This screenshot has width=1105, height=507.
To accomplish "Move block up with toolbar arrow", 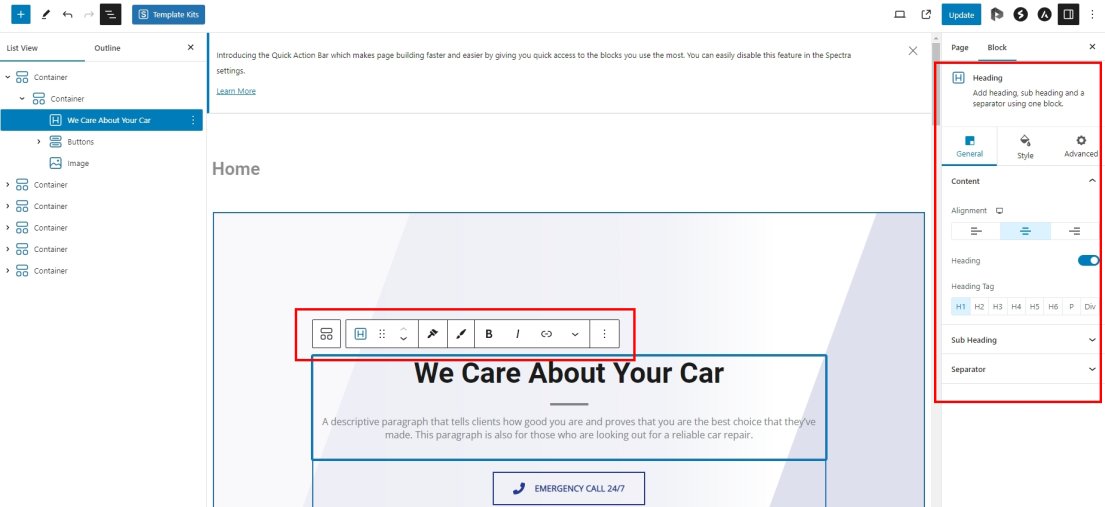I will [404, 328].
